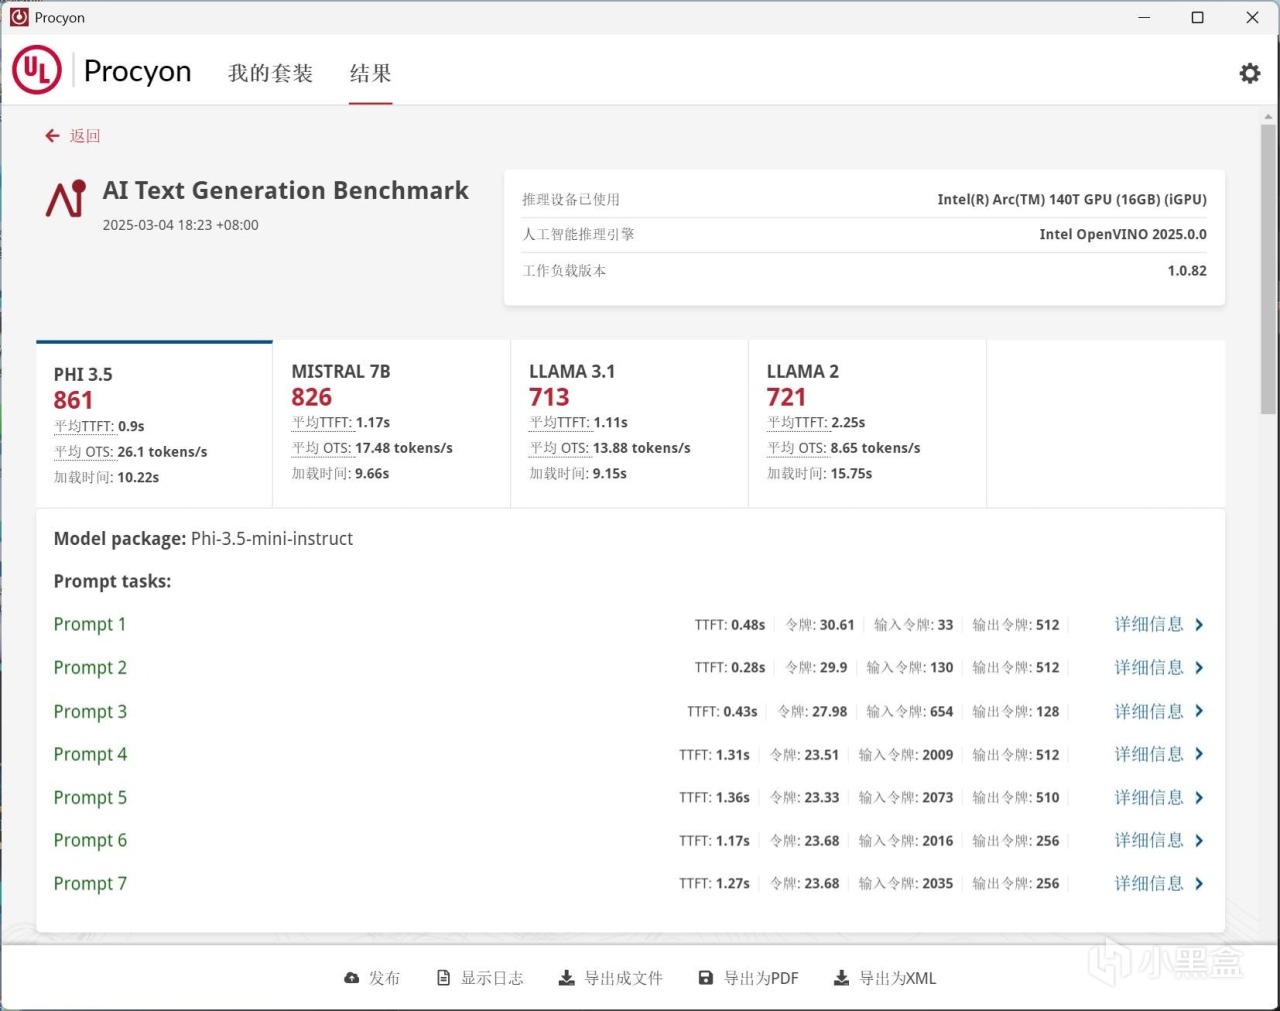Open 详细信息 for Prompt 6
Screen dimensions: 1280x1011
(1149, 840)
